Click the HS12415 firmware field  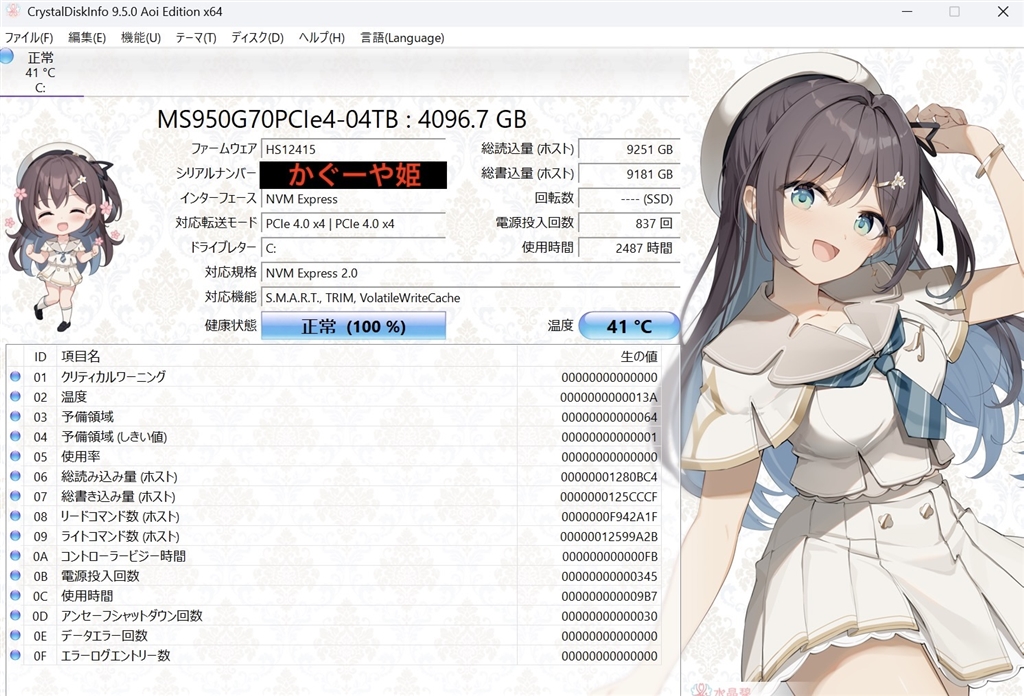353,149
